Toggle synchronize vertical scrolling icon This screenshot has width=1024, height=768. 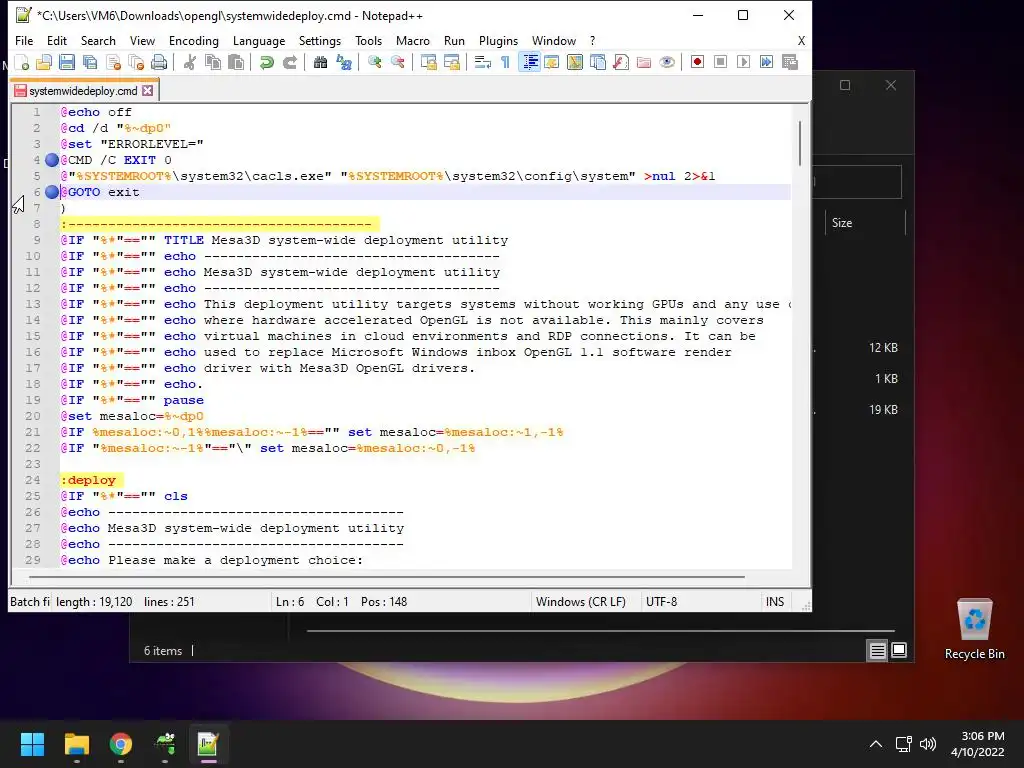coord(428,63)
